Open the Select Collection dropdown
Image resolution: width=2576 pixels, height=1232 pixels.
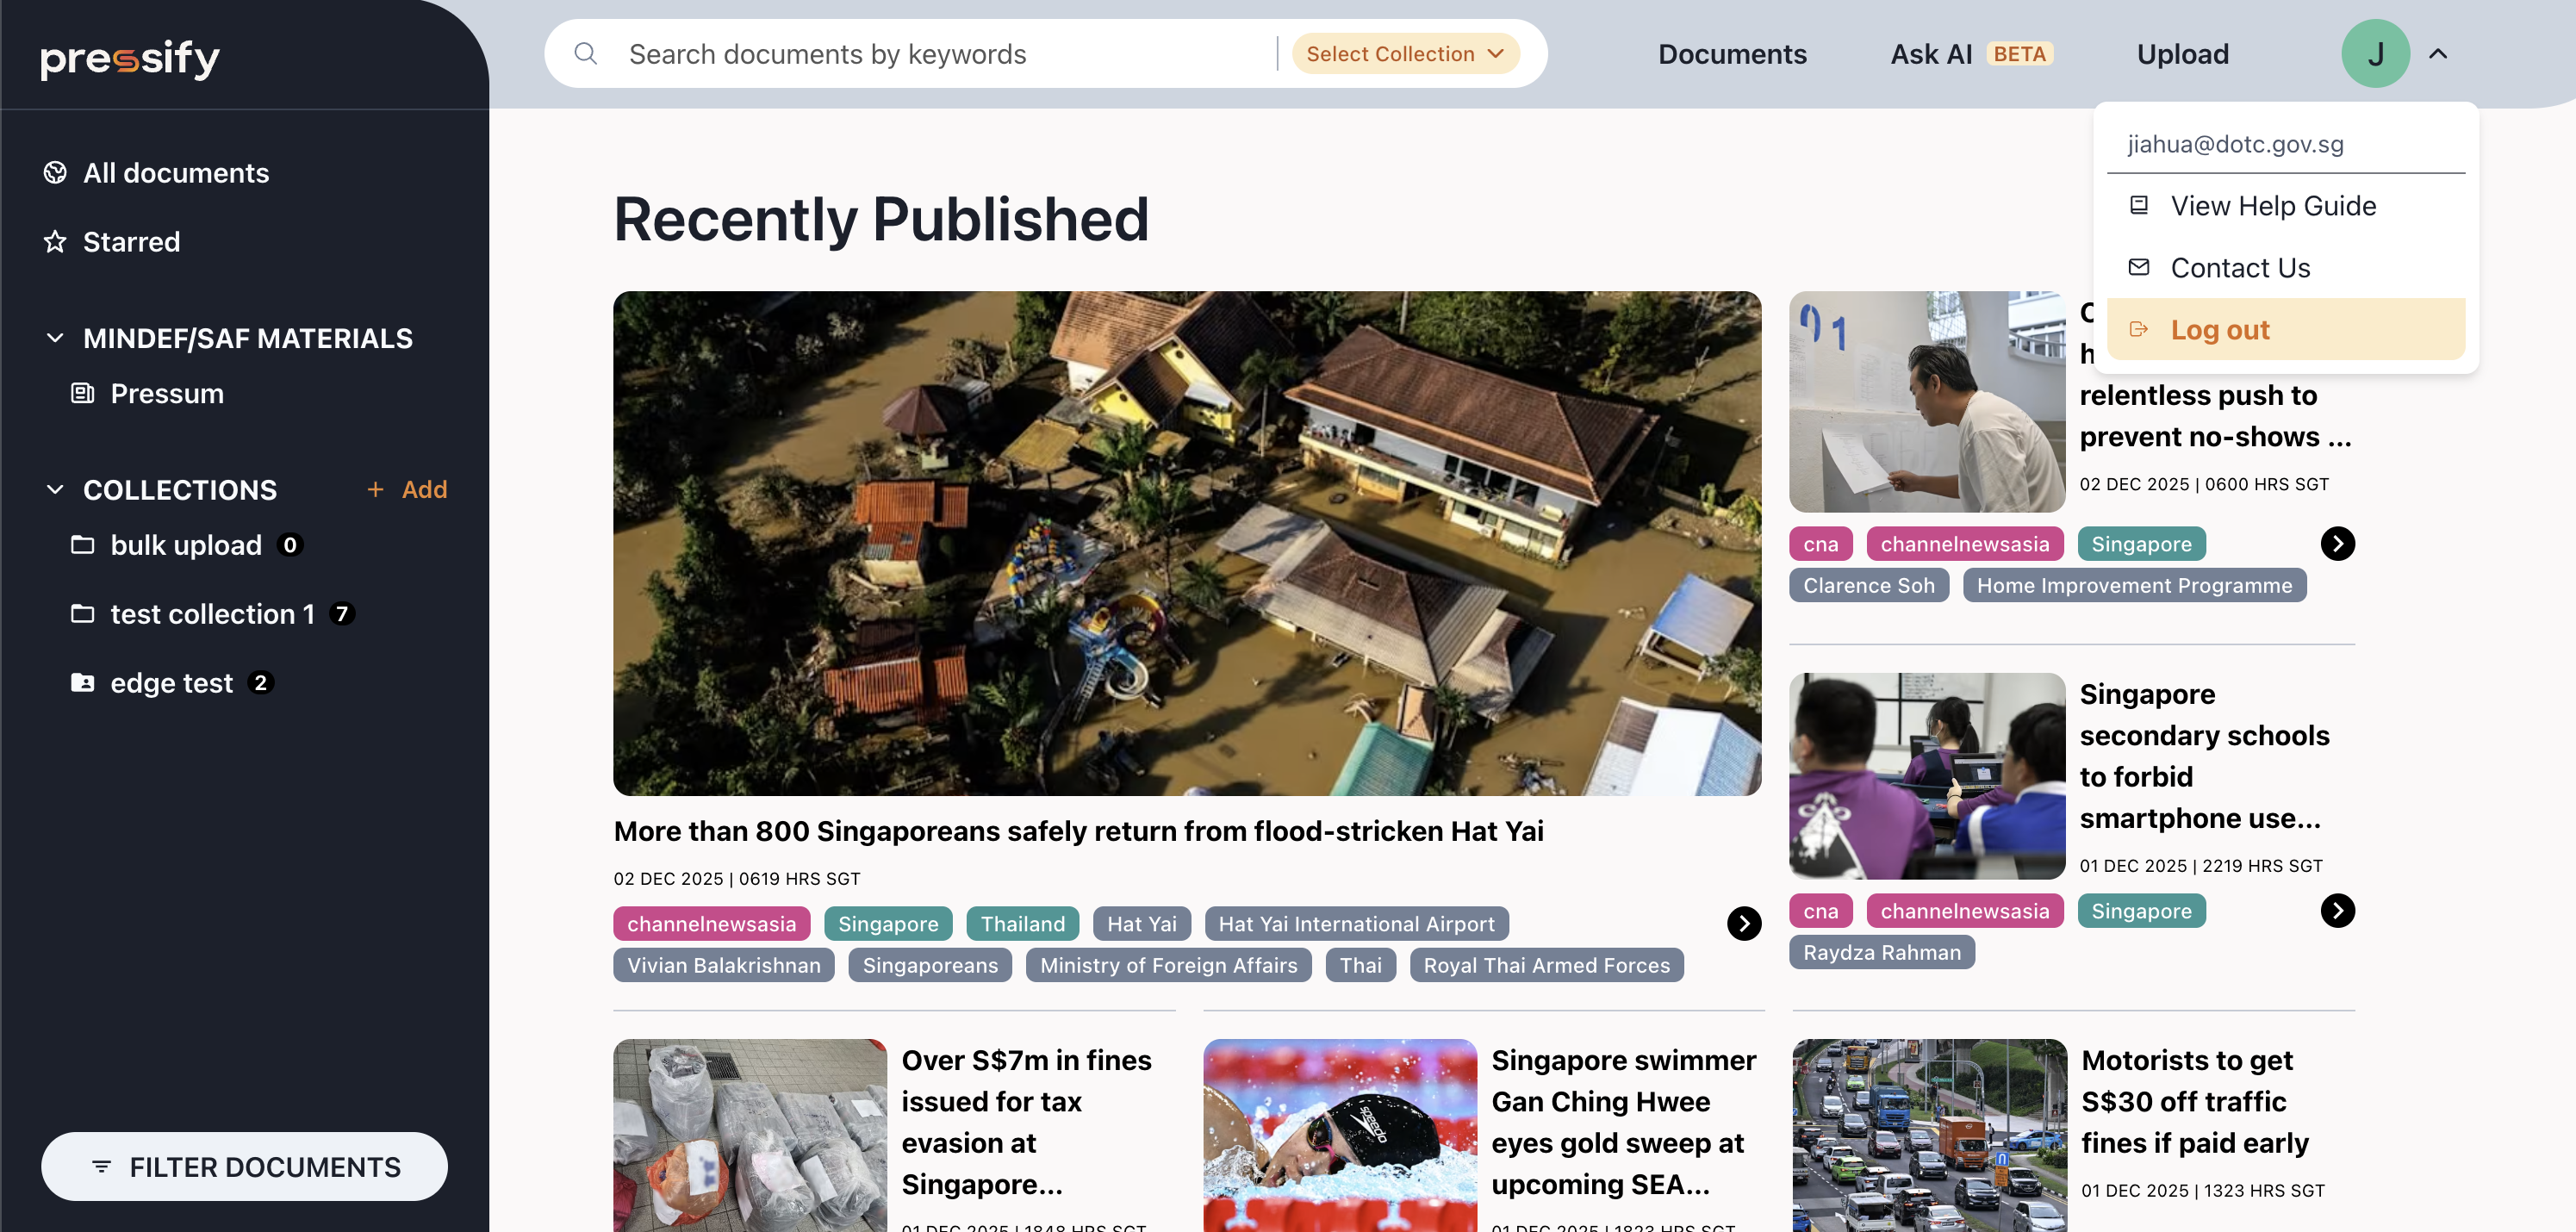coord(1405,54)
